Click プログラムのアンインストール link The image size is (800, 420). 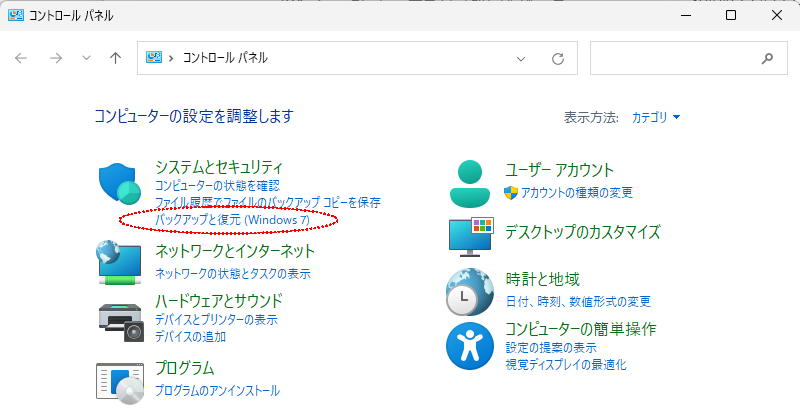click(x=217, y=390)
